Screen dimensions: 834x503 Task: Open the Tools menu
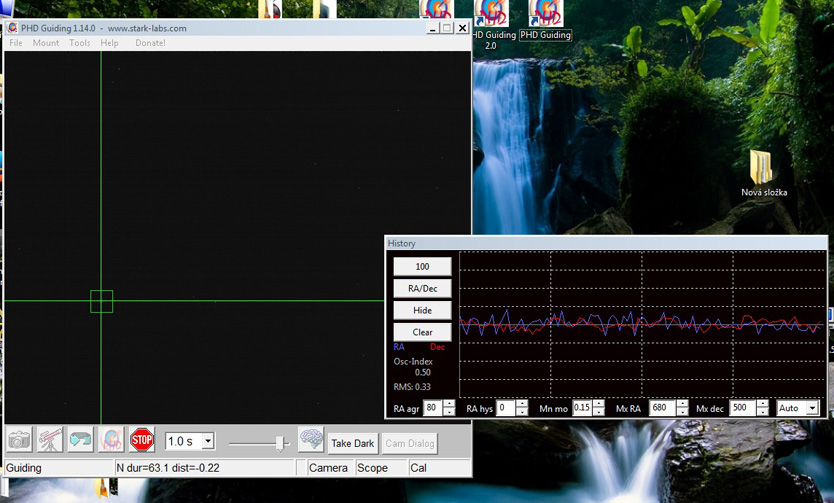point(80,43)
